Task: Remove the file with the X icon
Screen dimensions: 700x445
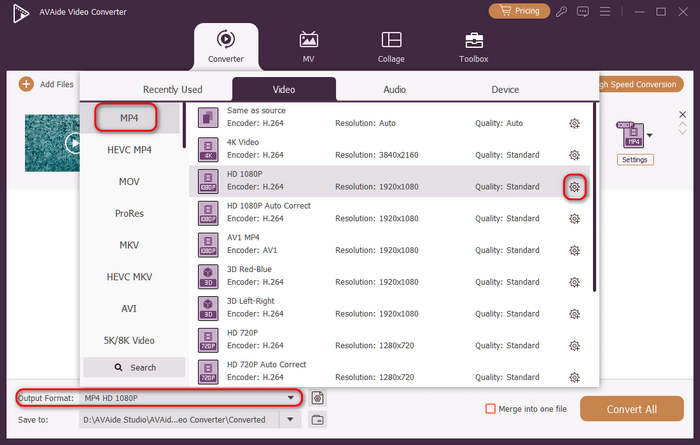Action: (682, 114)
